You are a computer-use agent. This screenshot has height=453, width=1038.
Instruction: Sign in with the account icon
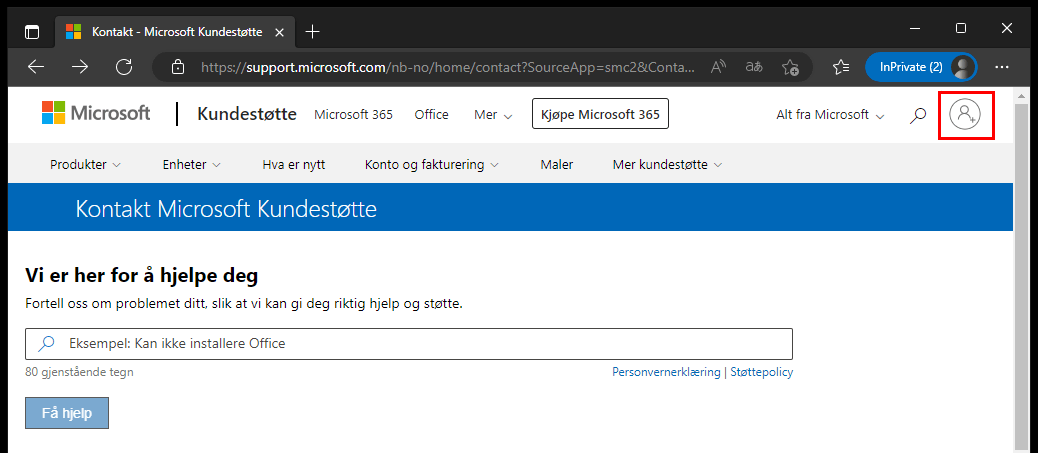tap(965, 114)
